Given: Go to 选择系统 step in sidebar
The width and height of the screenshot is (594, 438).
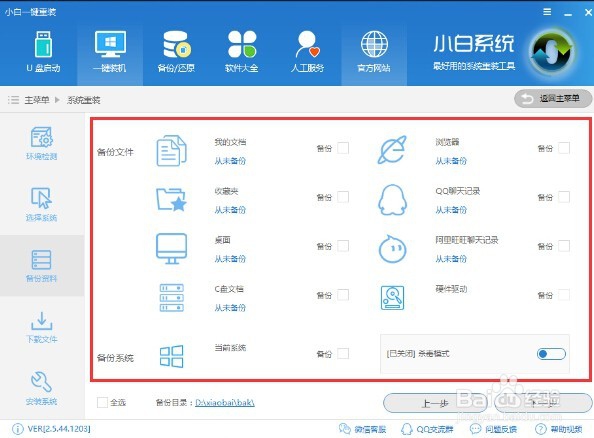Looking at the screenshot, I should tap(41, 204).
